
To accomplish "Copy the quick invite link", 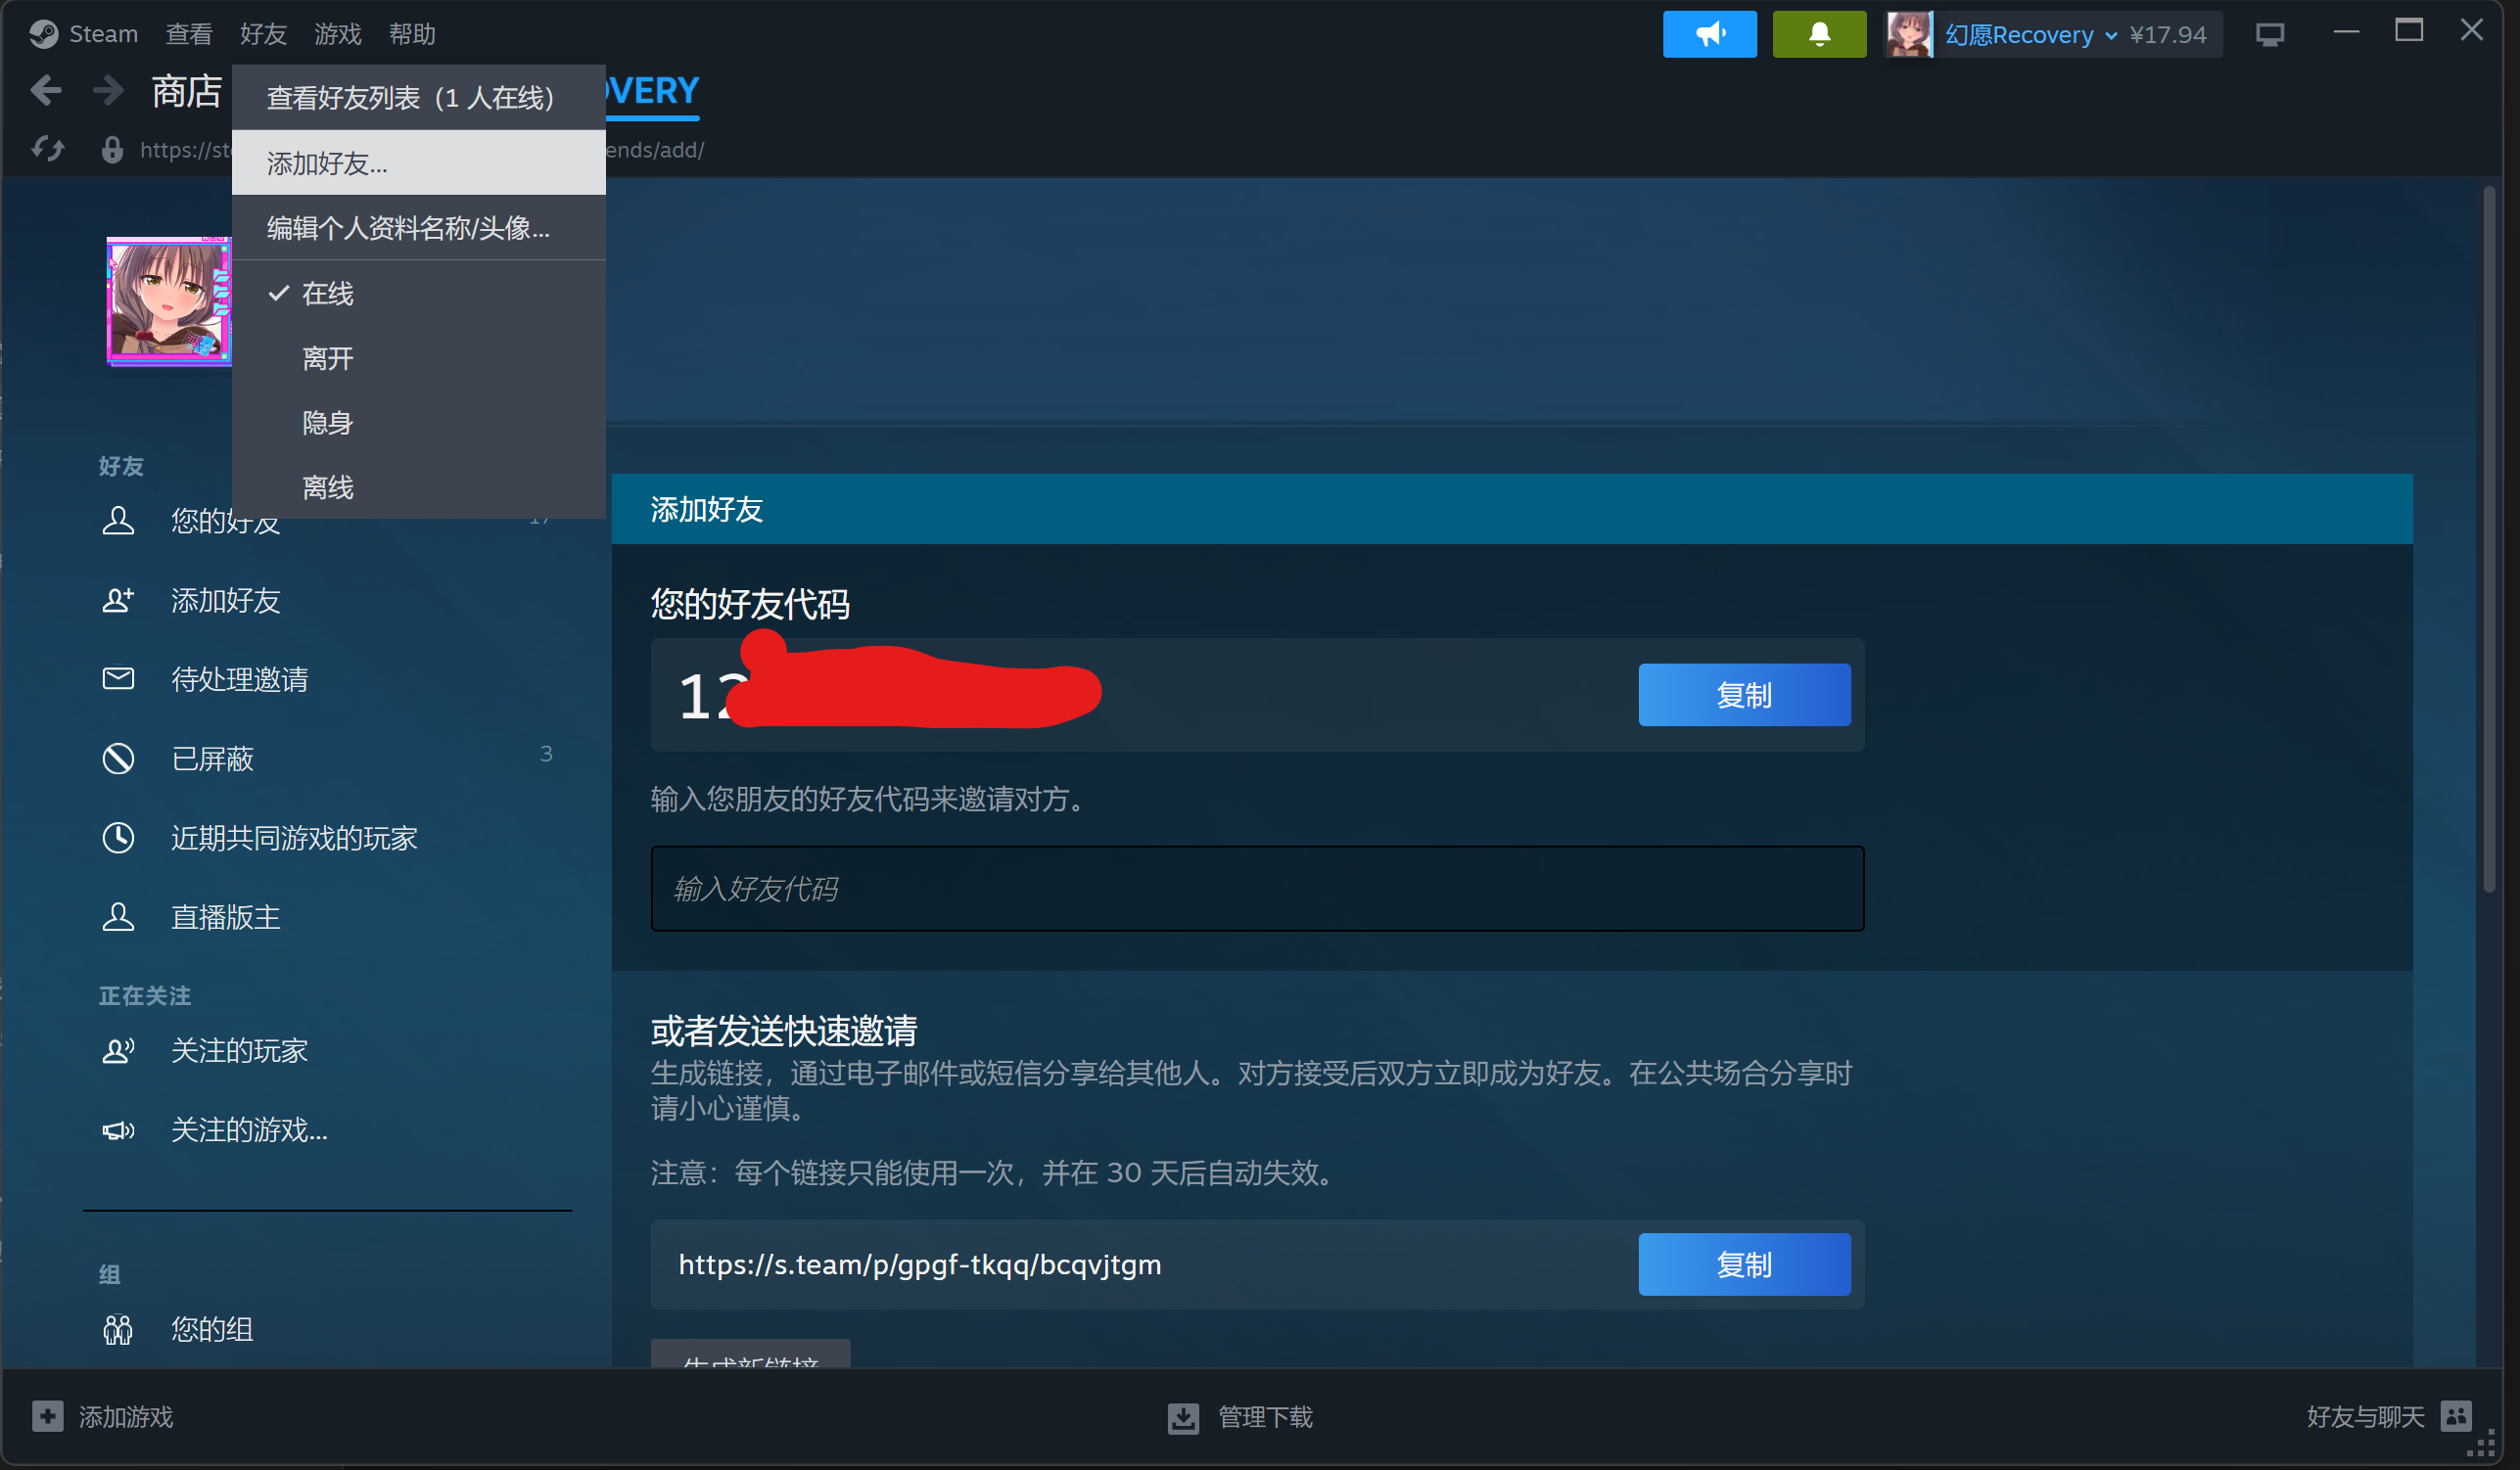I will (x=1743, y=1264).
